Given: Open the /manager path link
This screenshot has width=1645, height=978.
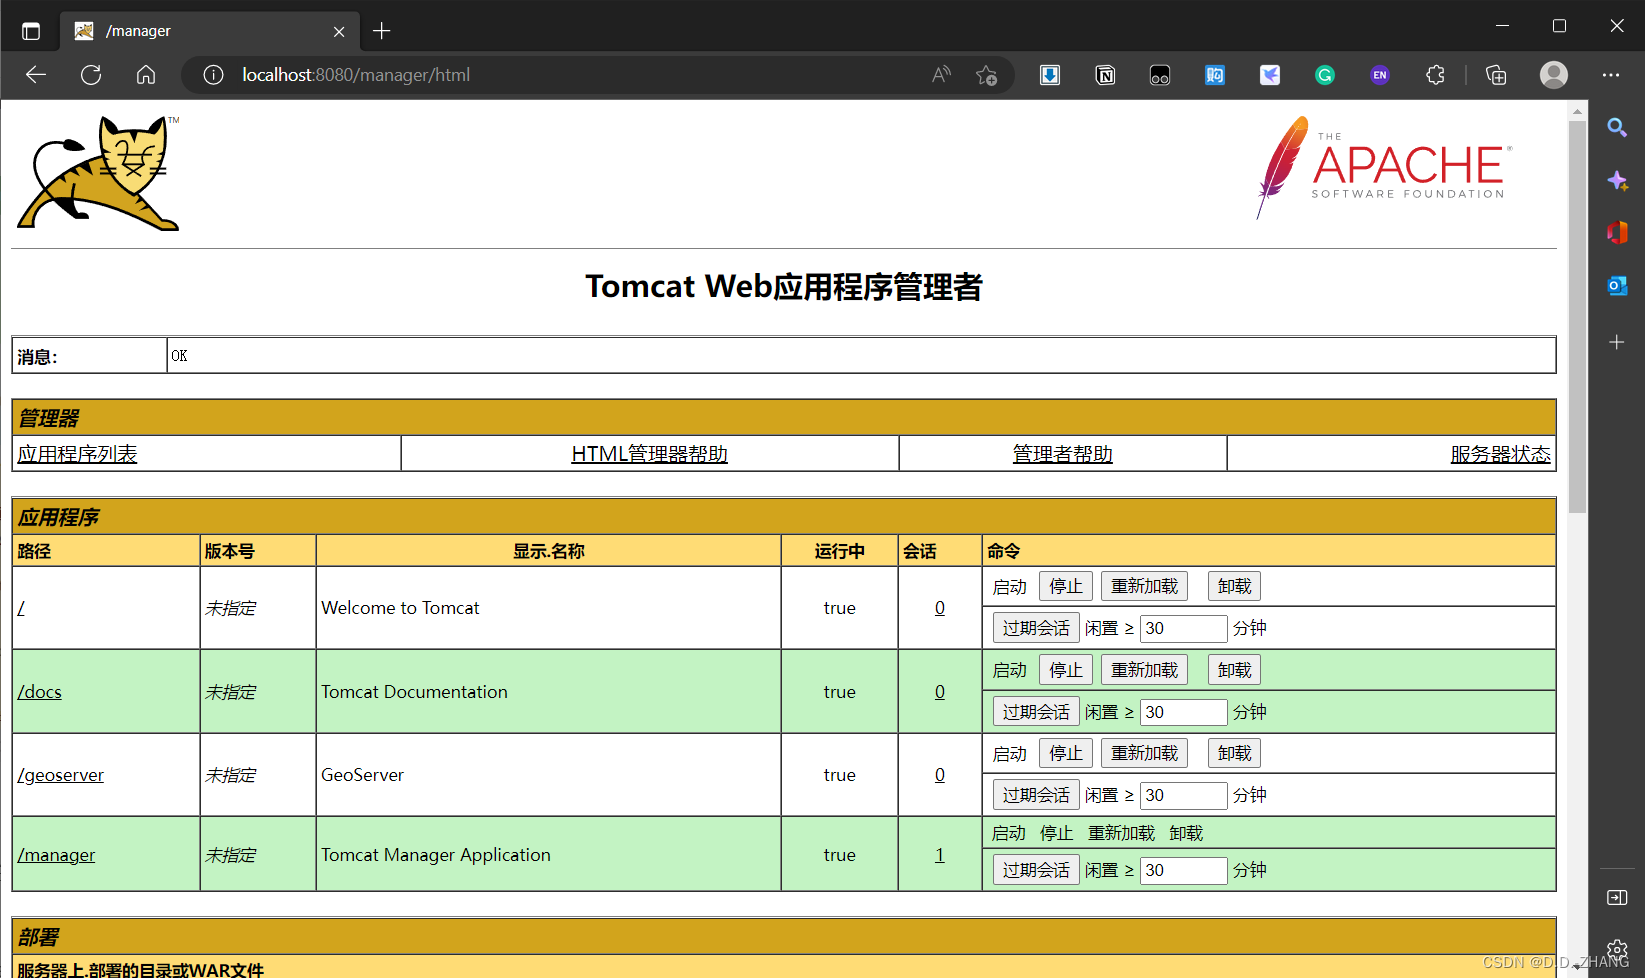Looking at the screenshot, I should pos(56,855).
